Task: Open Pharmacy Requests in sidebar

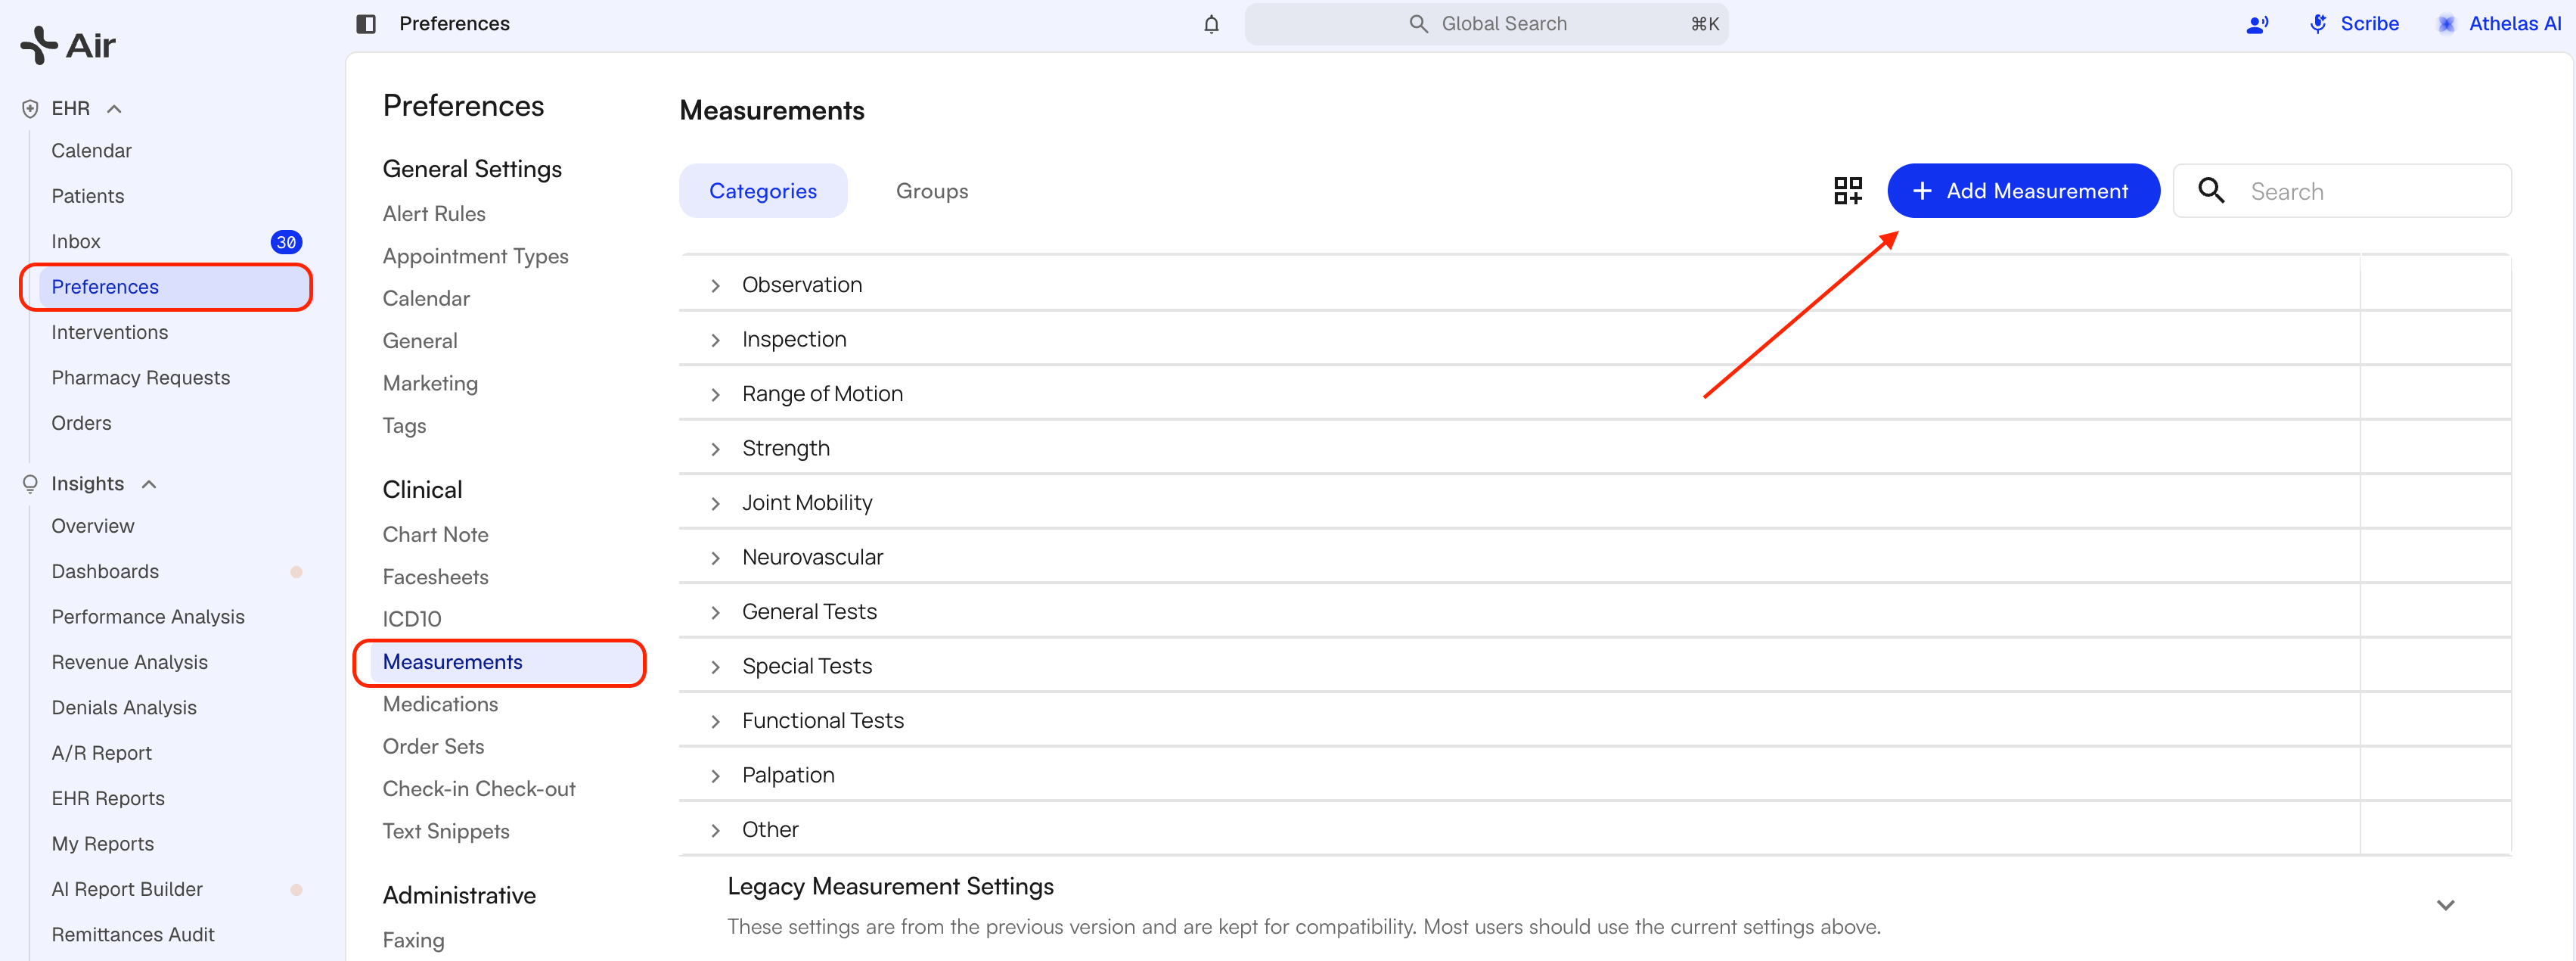Action: click(x=141, y=378)
